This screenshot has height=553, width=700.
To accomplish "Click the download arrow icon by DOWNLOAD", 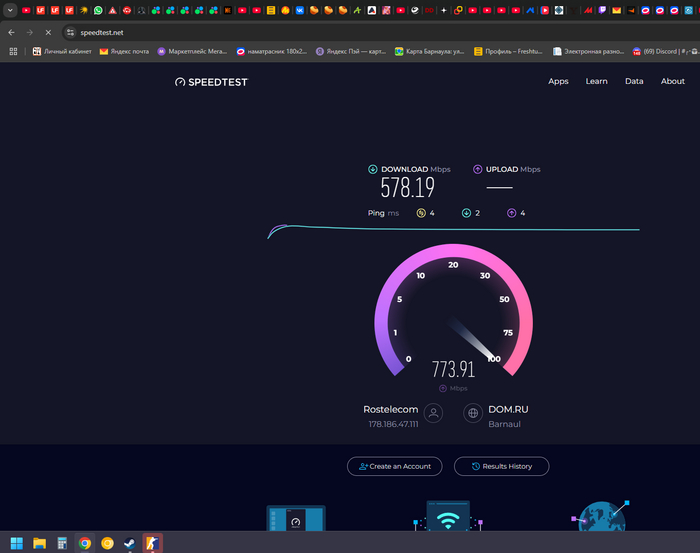I will [373, 170].
